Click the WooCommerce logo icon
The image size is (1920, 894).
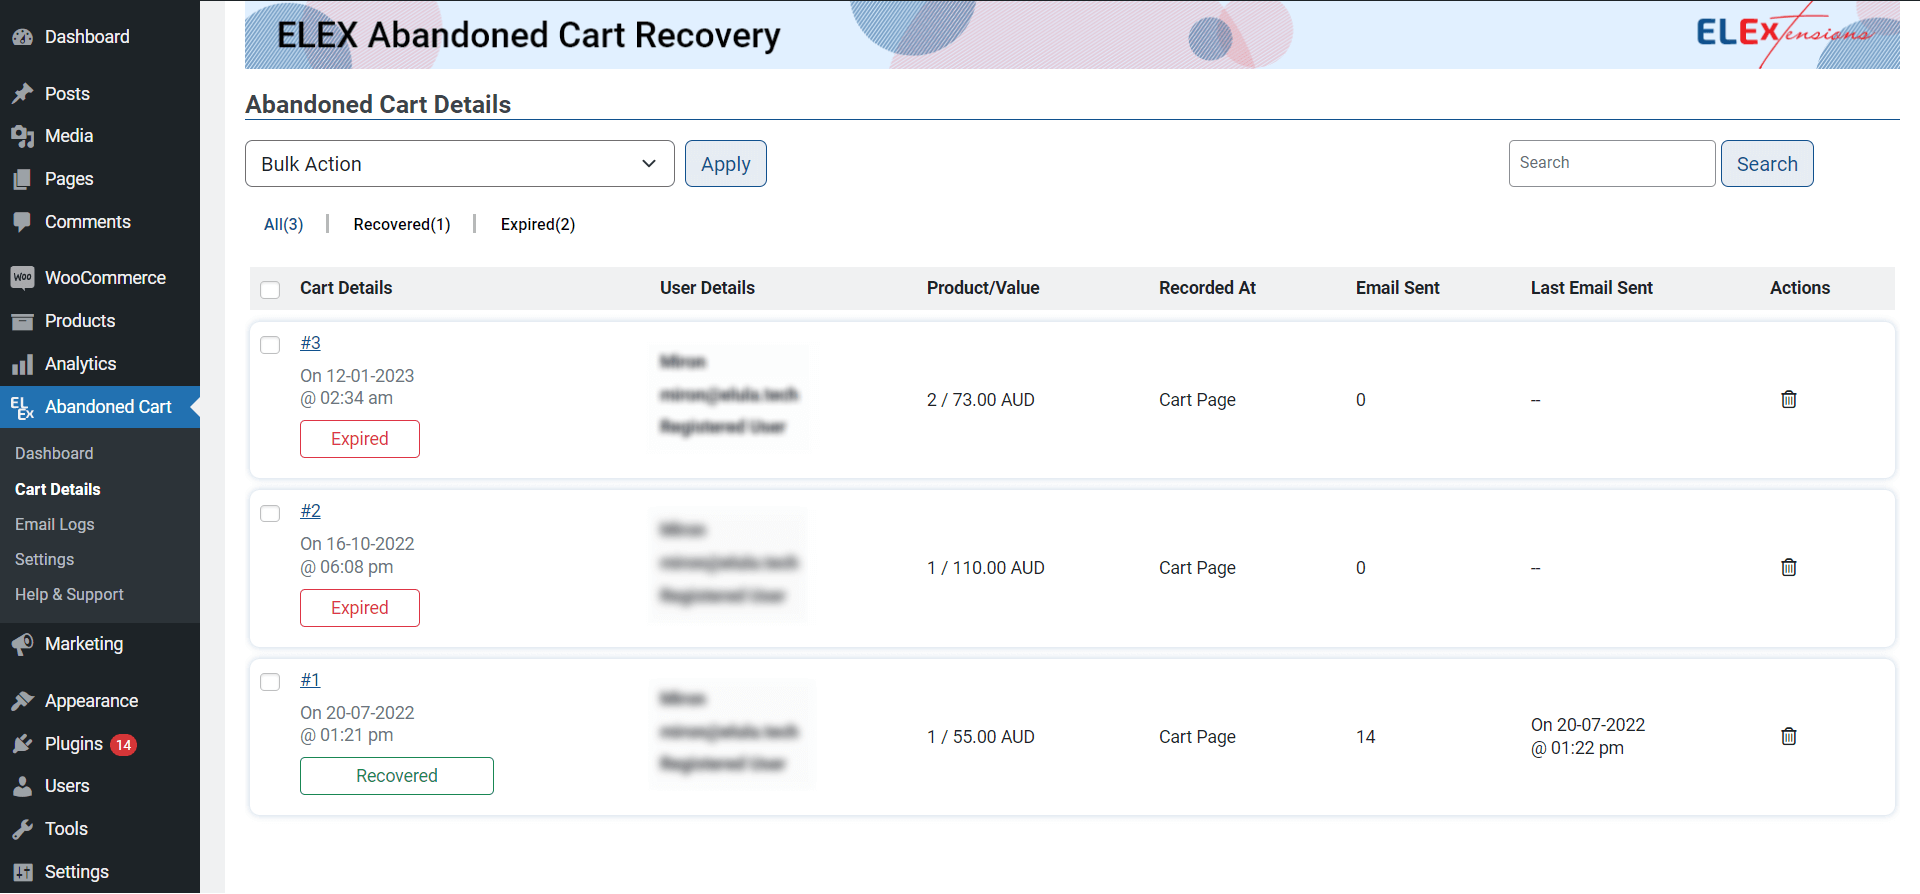[x=22, y=278]
